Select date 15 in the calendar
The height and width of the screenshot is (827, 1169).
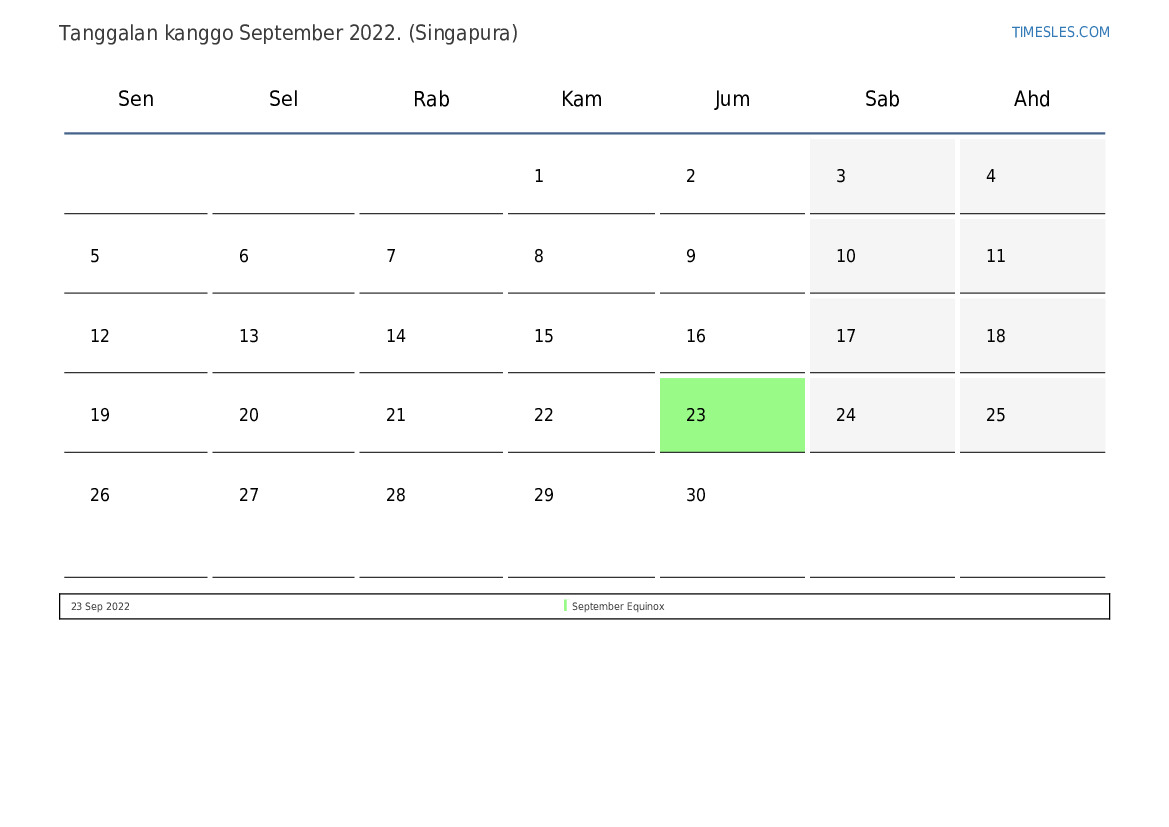(543, 337)
